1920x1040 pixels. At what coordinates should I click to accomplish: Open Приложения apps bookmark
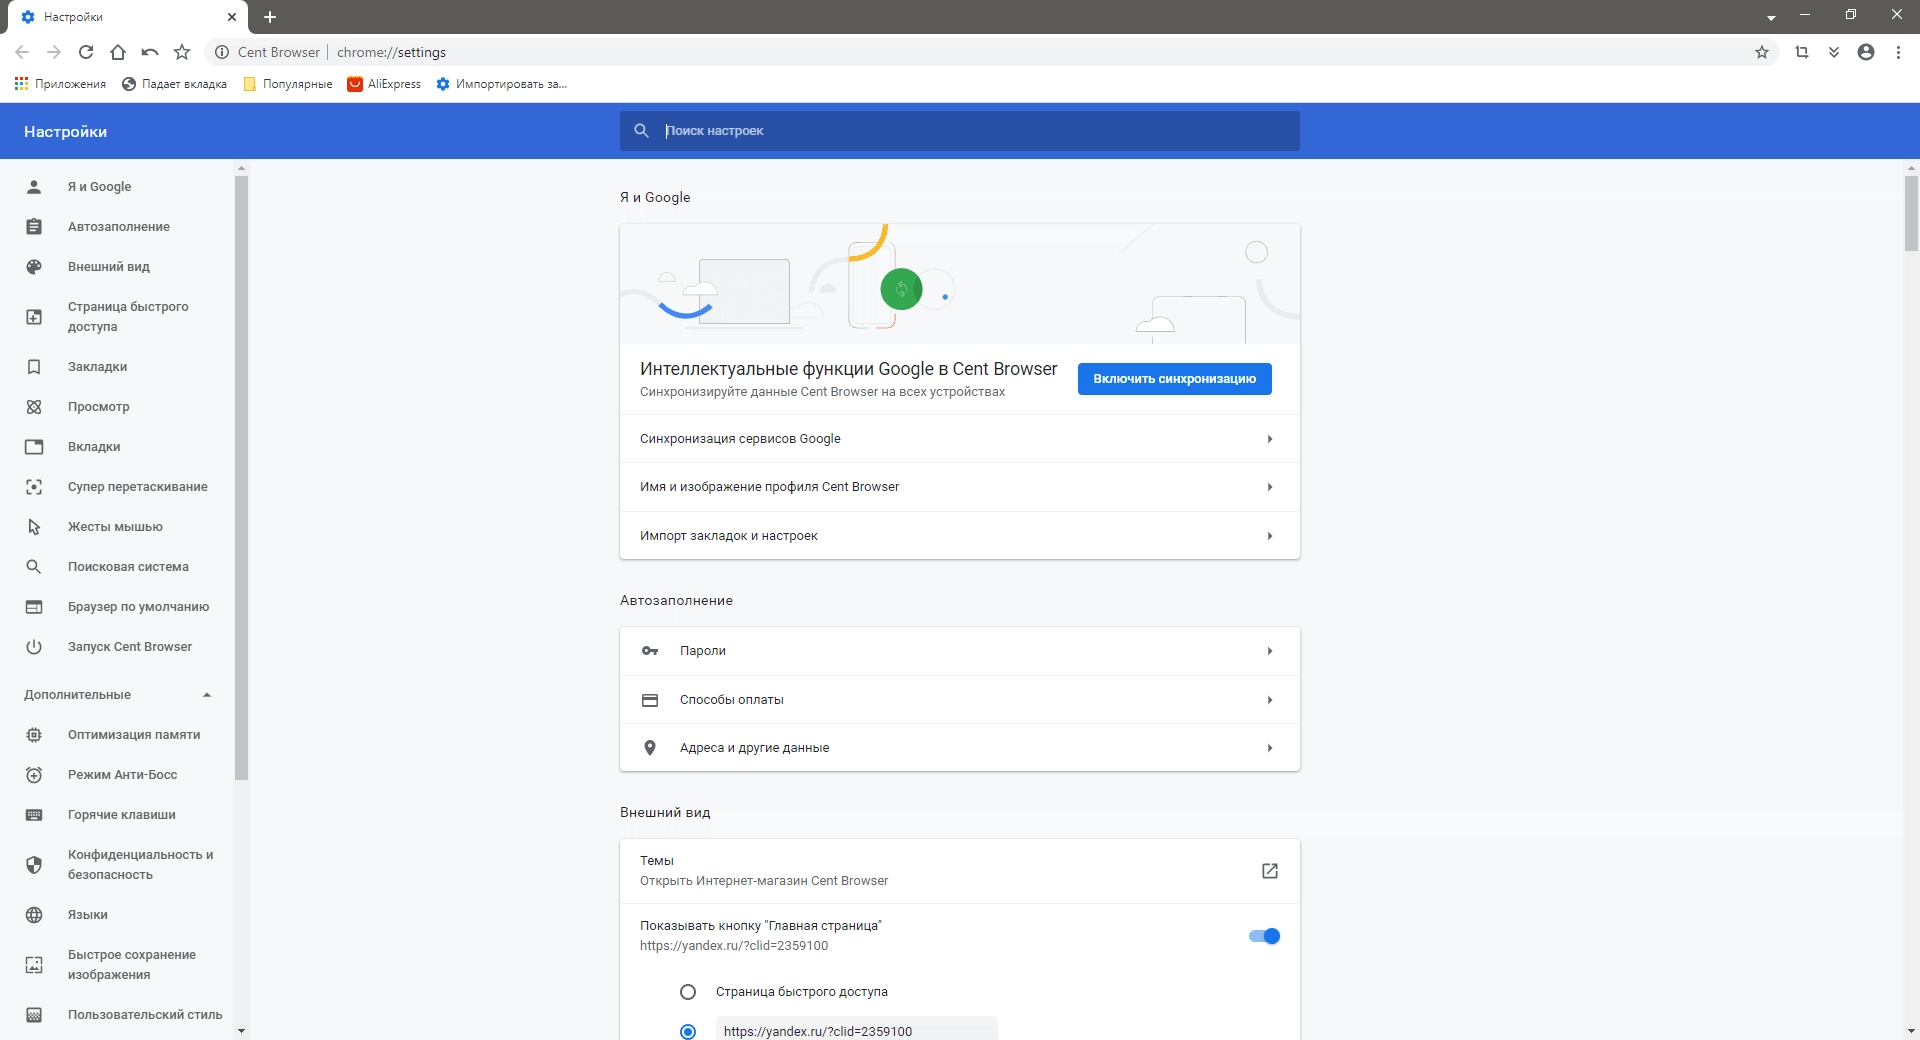60,84
